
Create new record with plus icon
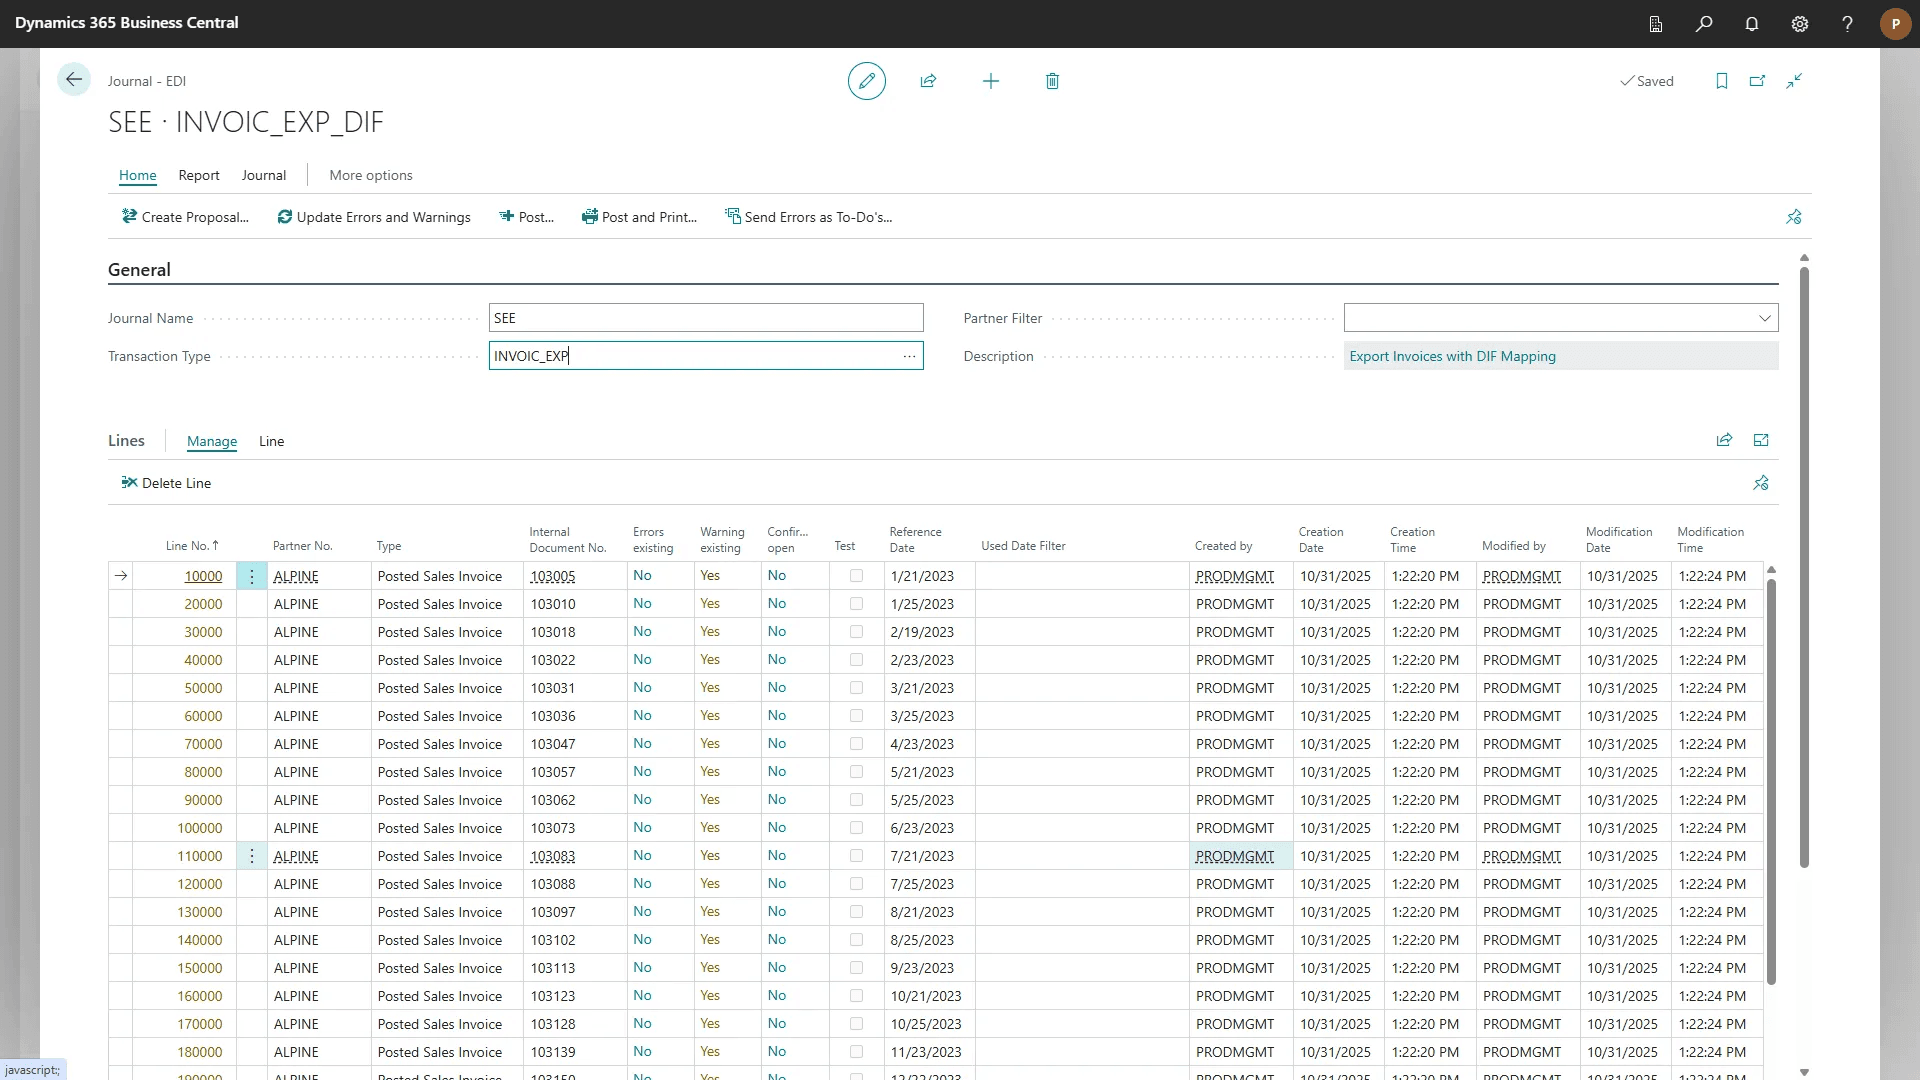click(x=991, y=81)
